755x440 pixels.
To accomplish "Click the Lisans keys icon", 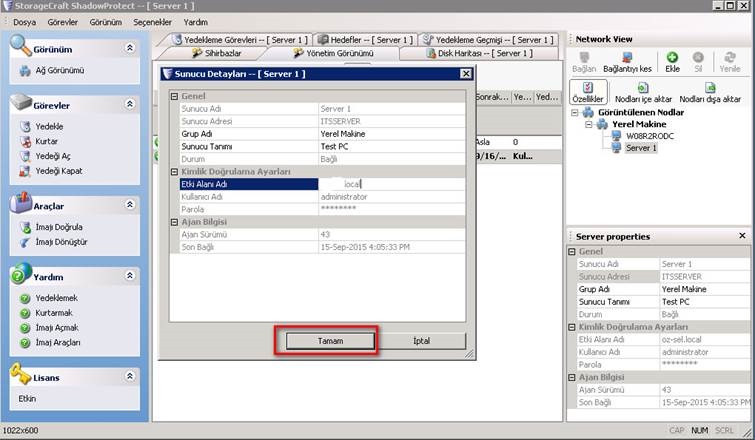I will (20, 374).
